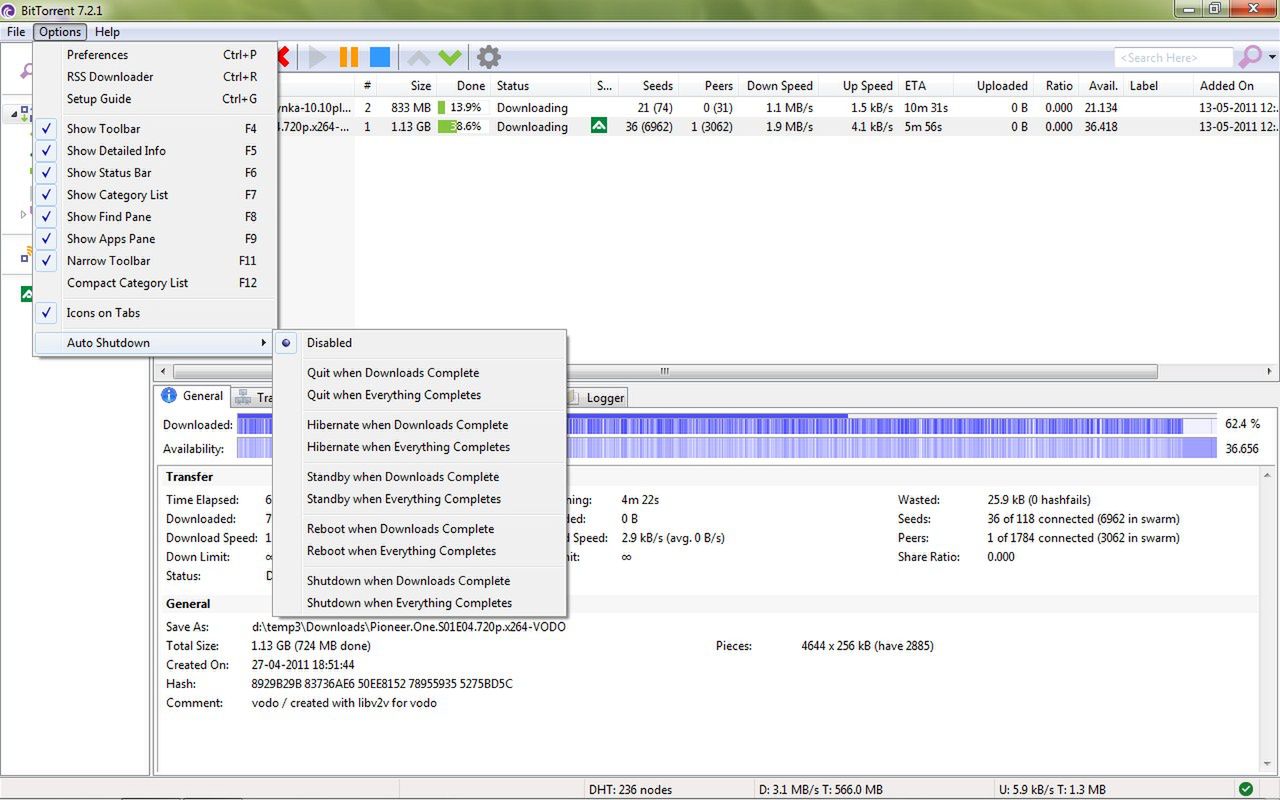This screenshot has width=1280, height=800.
Task: Click the 13.9% progress bar of the first torrent
Action: (x=462, y=107)
